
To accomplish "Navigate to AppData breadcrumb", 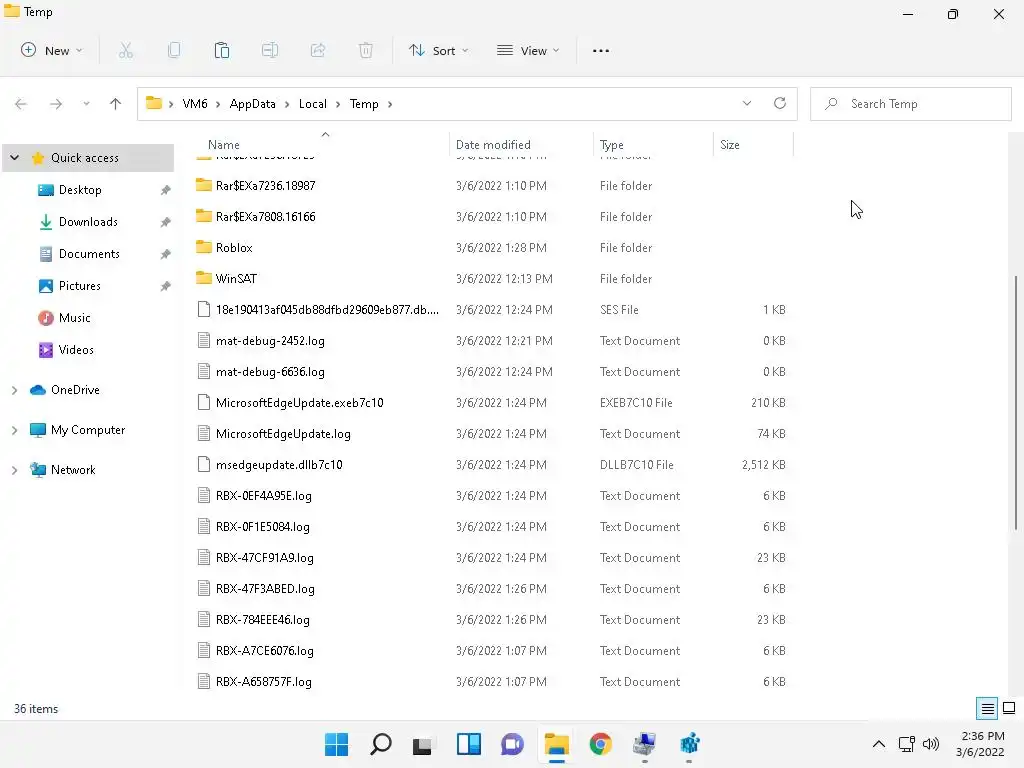I will 252,104.
